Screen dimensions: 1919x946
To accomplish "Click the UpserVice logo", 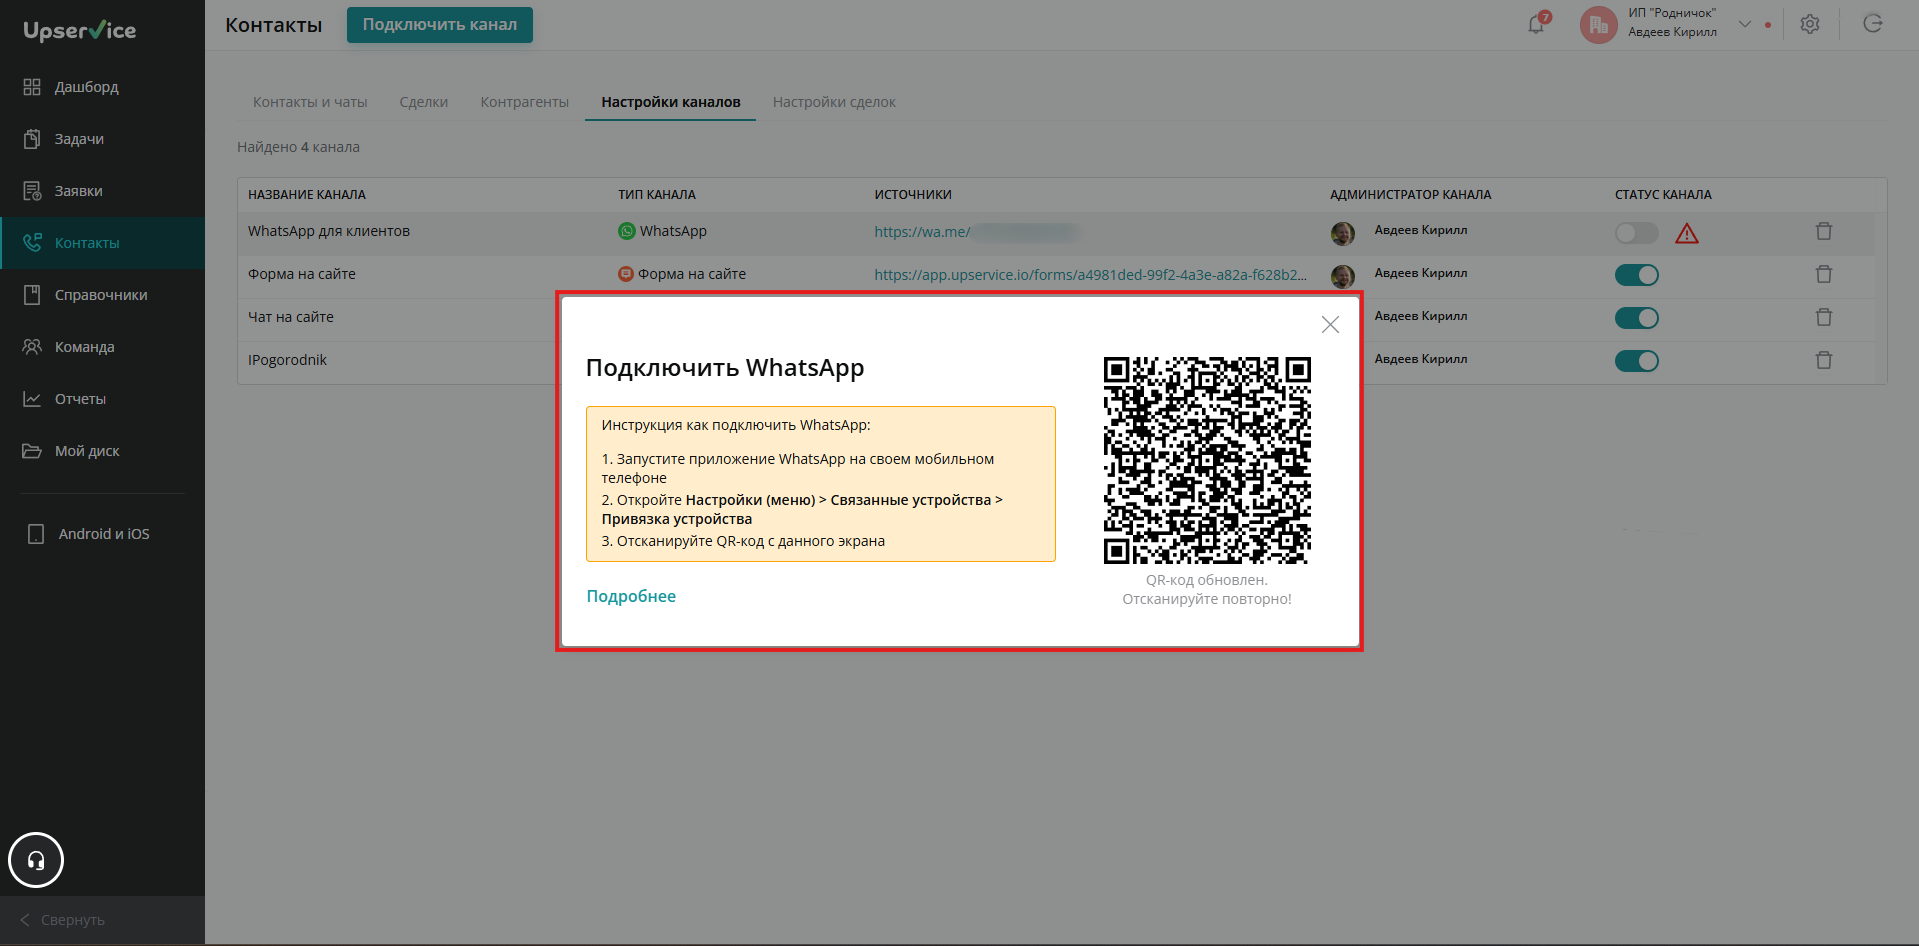I will pyautogui.click(x=80, y=31).
